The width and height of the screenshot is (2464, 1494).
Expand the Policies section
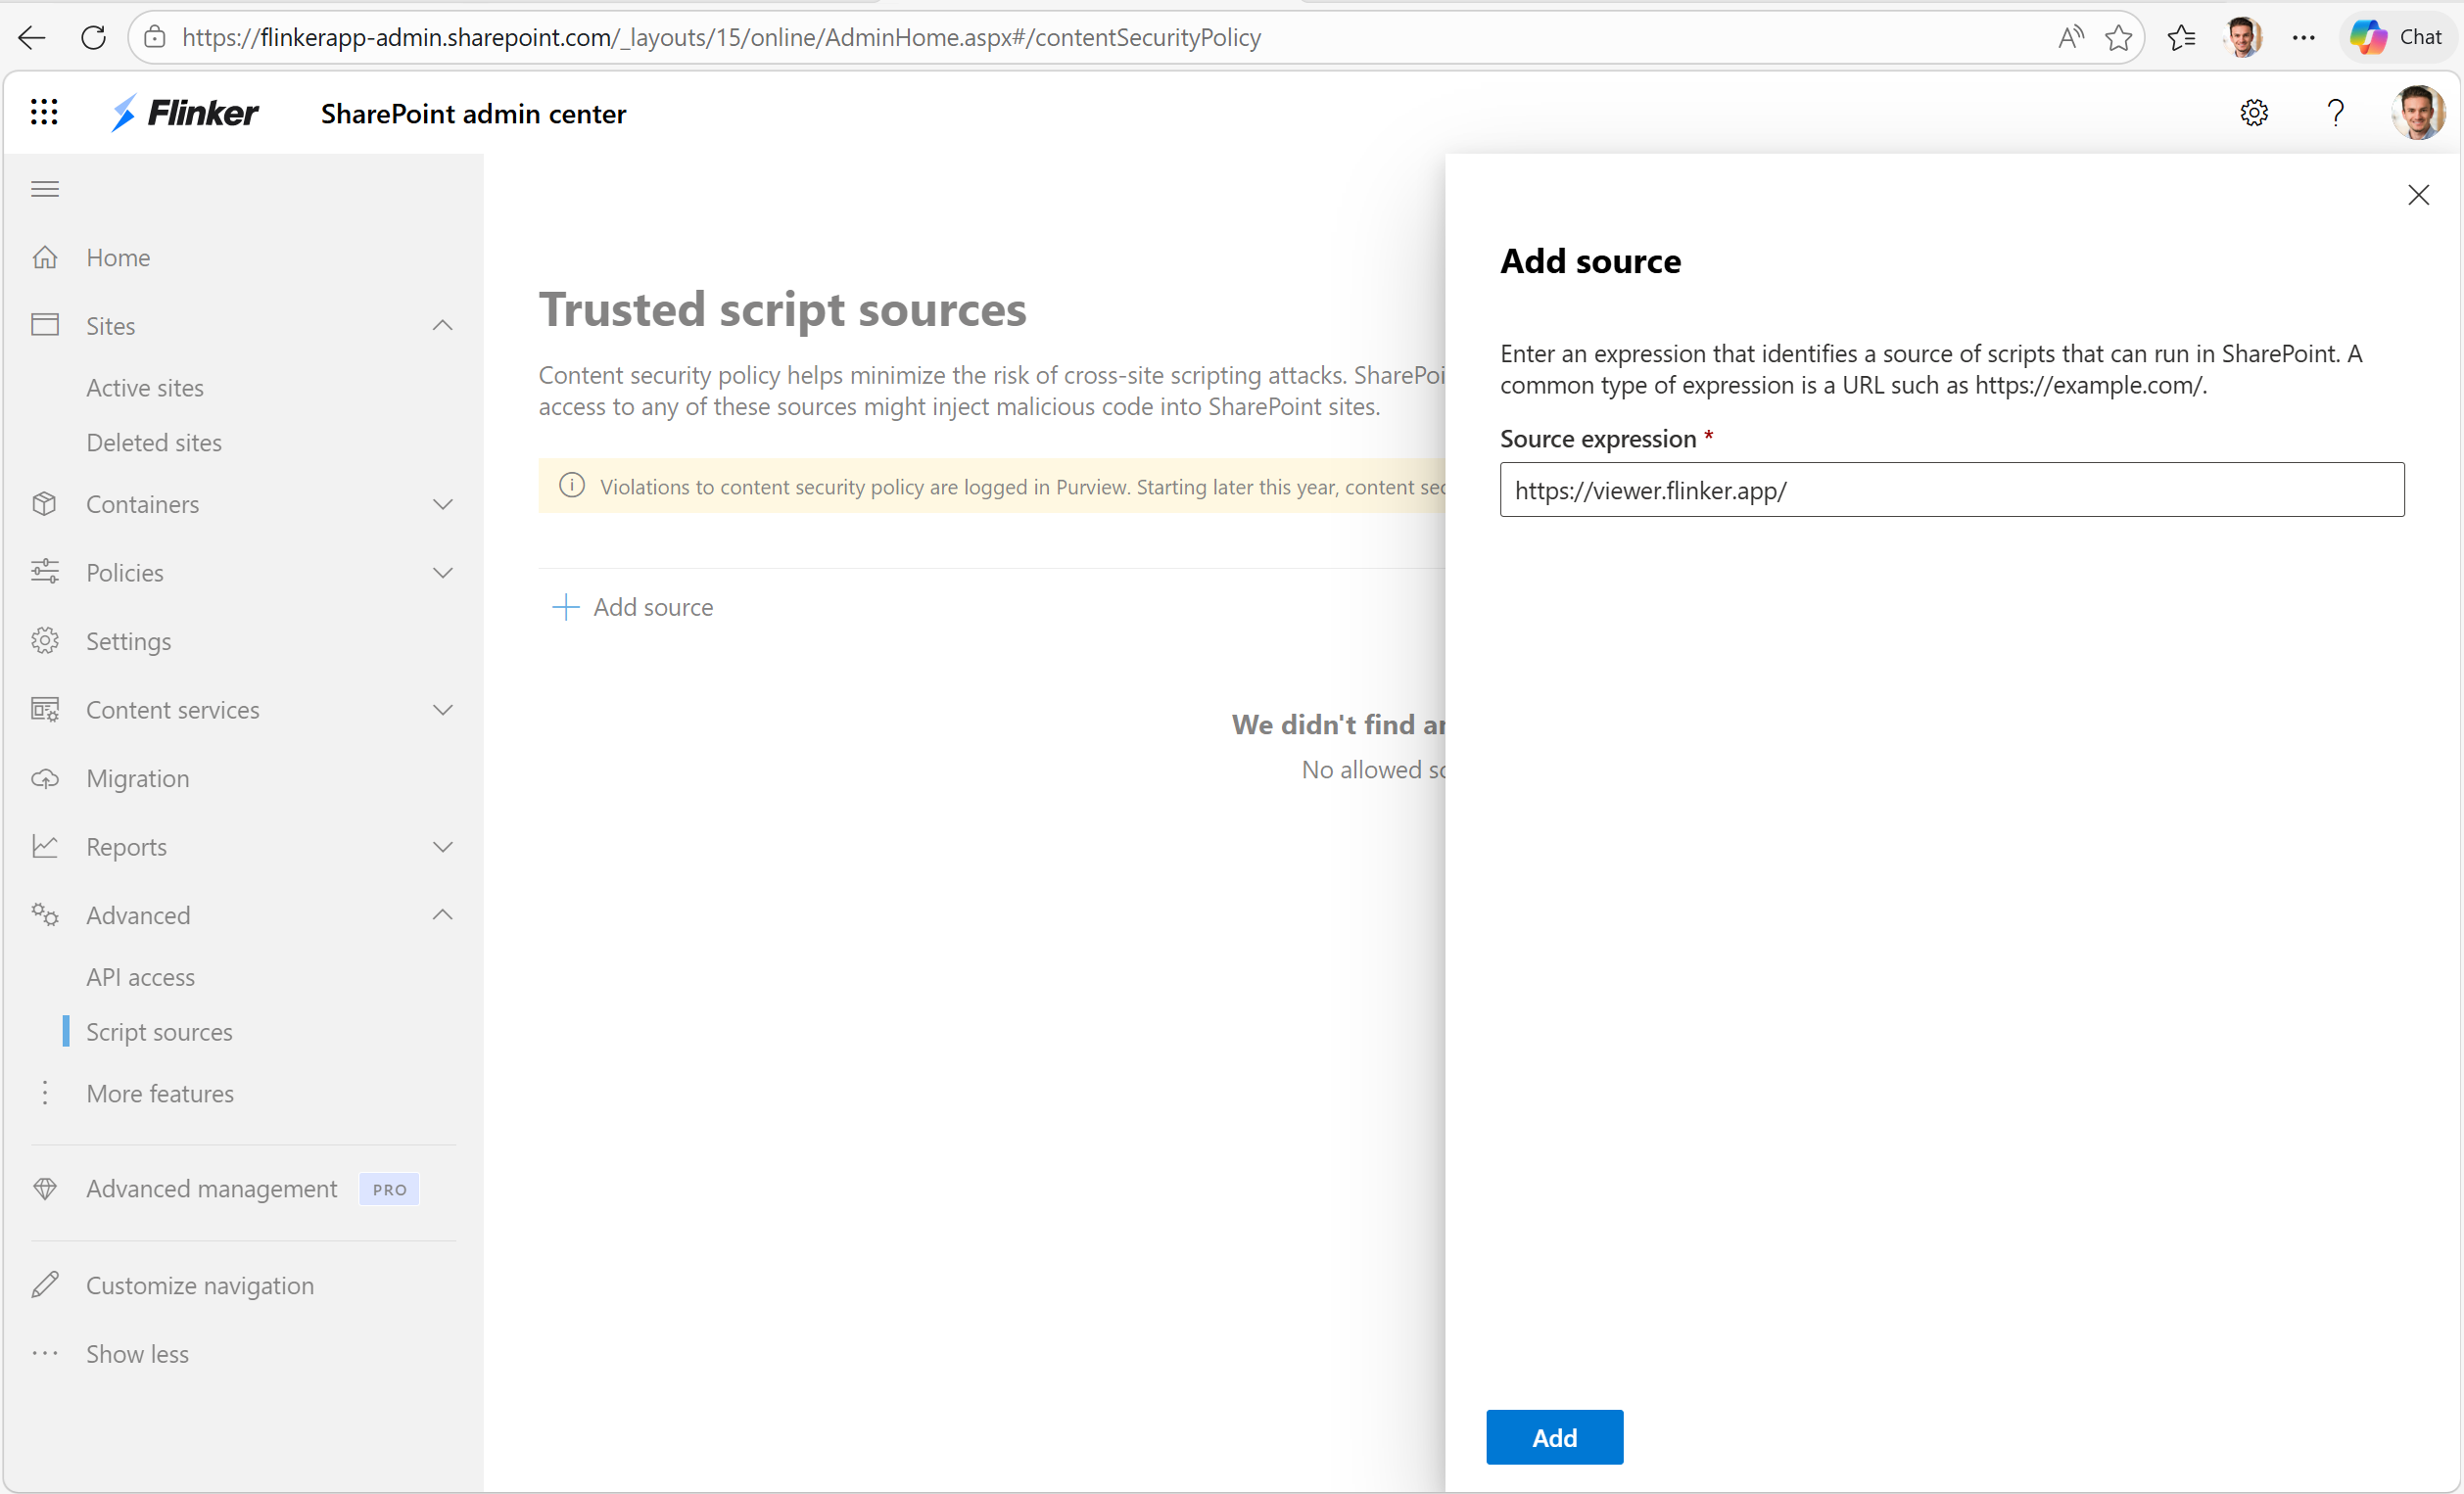click(x=443, y=572)
